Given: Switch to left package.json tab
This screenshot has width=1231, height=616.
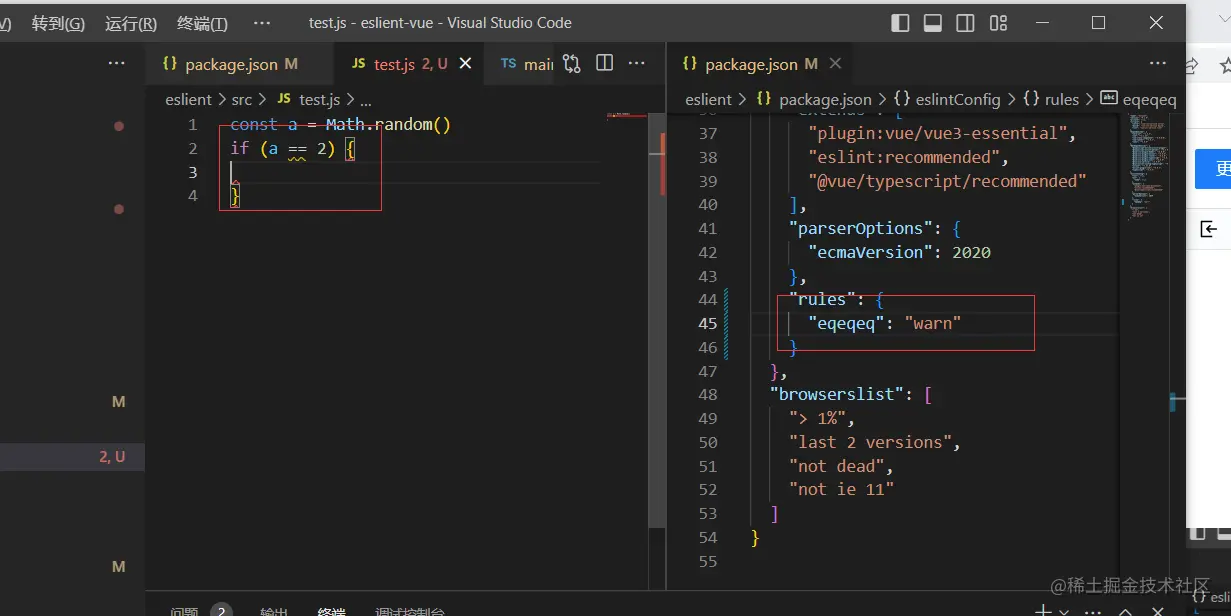Looking at the screenshot, I should click(231, 64).
